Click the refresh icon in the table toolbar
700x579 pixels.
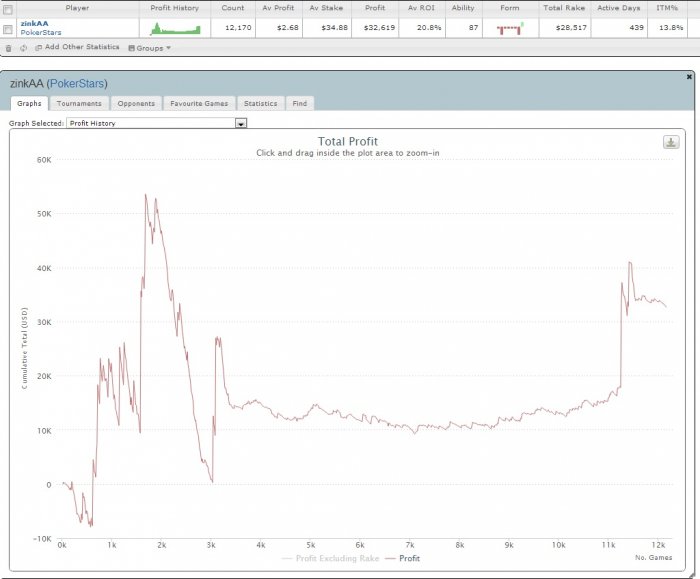pos(23,48)
